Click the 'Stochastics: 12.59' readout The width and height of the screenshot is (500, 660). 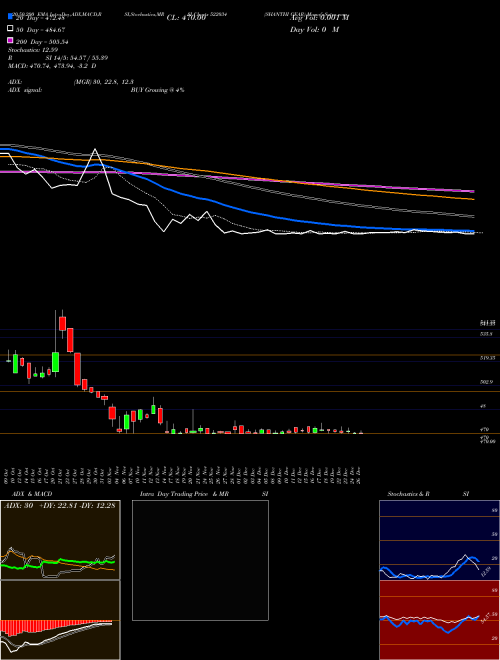33,50
